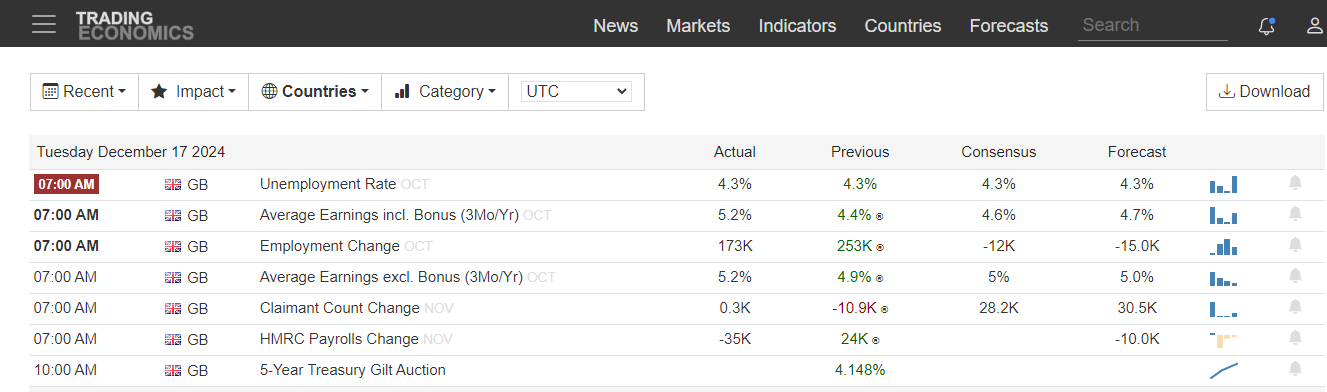The image size is (1327, 392).
Task: Open the hamburger menu icon
Action: [x=44, y=24]
